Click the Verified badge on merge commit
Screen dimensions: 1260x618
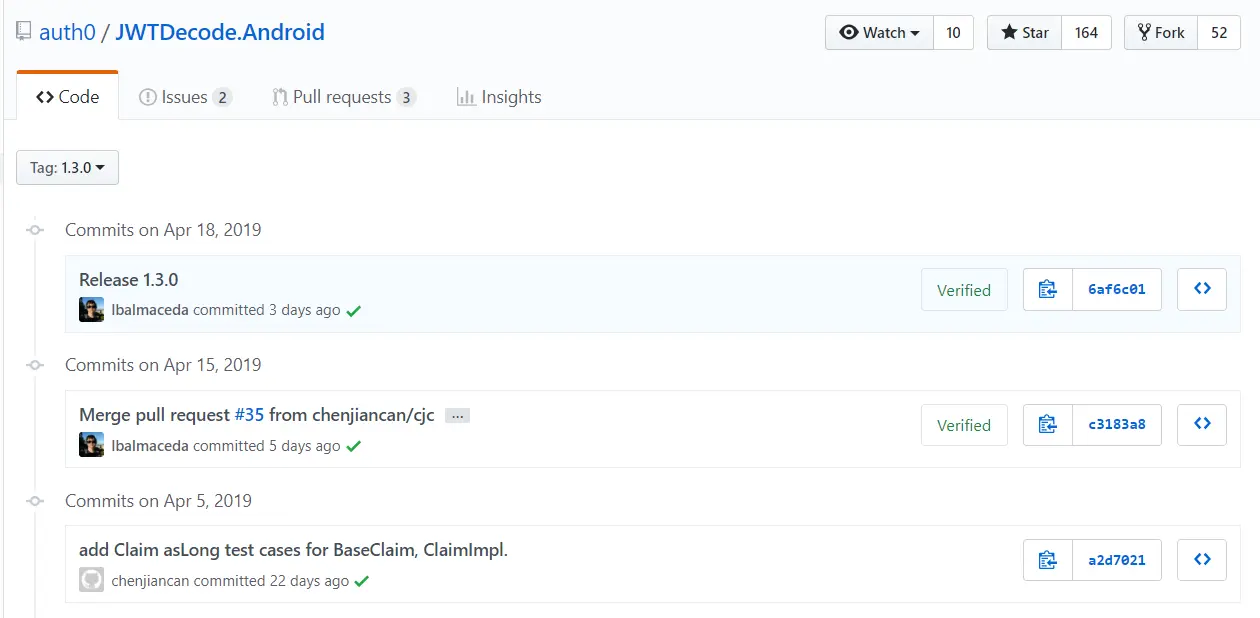[x=964, y=425]
